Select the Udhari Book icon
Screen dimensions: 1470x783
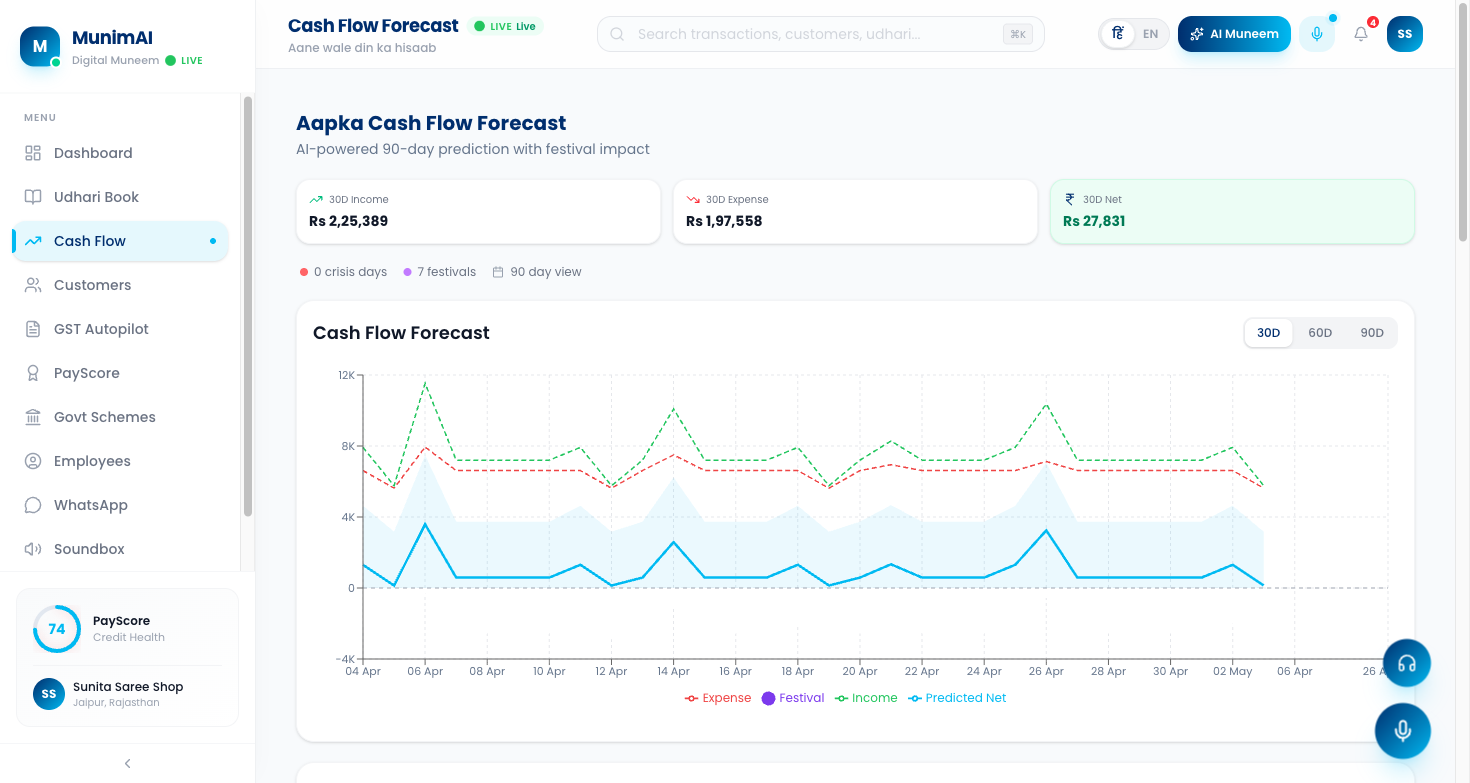click(34, 196)
